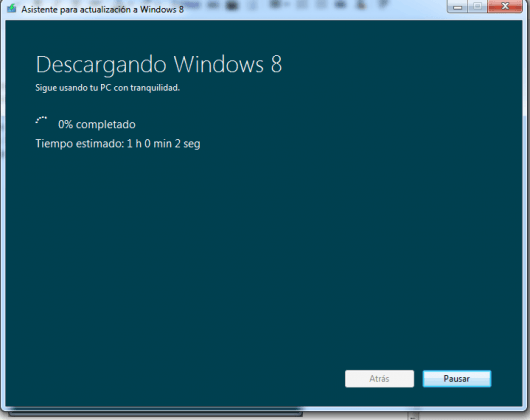Select the 'Tiempo estimado' remaining time text
Viewport: 530px width, 420px height.
point(118,144)
